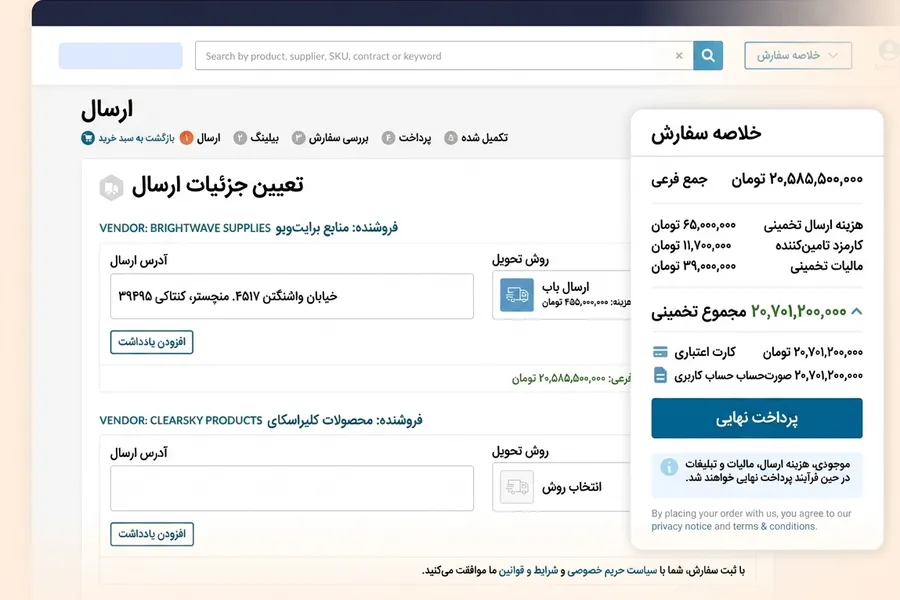900x600 pixels.
Task: Click the cart icon beside بازگشت به سبد خرید
Action: point(88,138)
